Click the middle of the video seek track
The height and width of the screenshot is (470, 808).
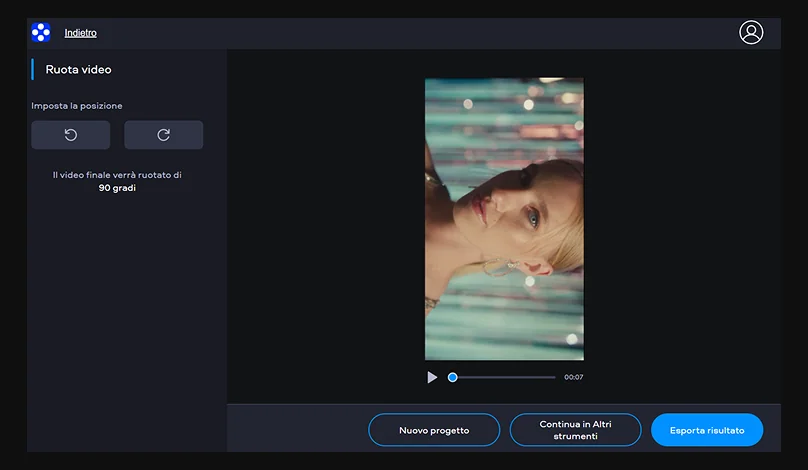click(503, 377)
